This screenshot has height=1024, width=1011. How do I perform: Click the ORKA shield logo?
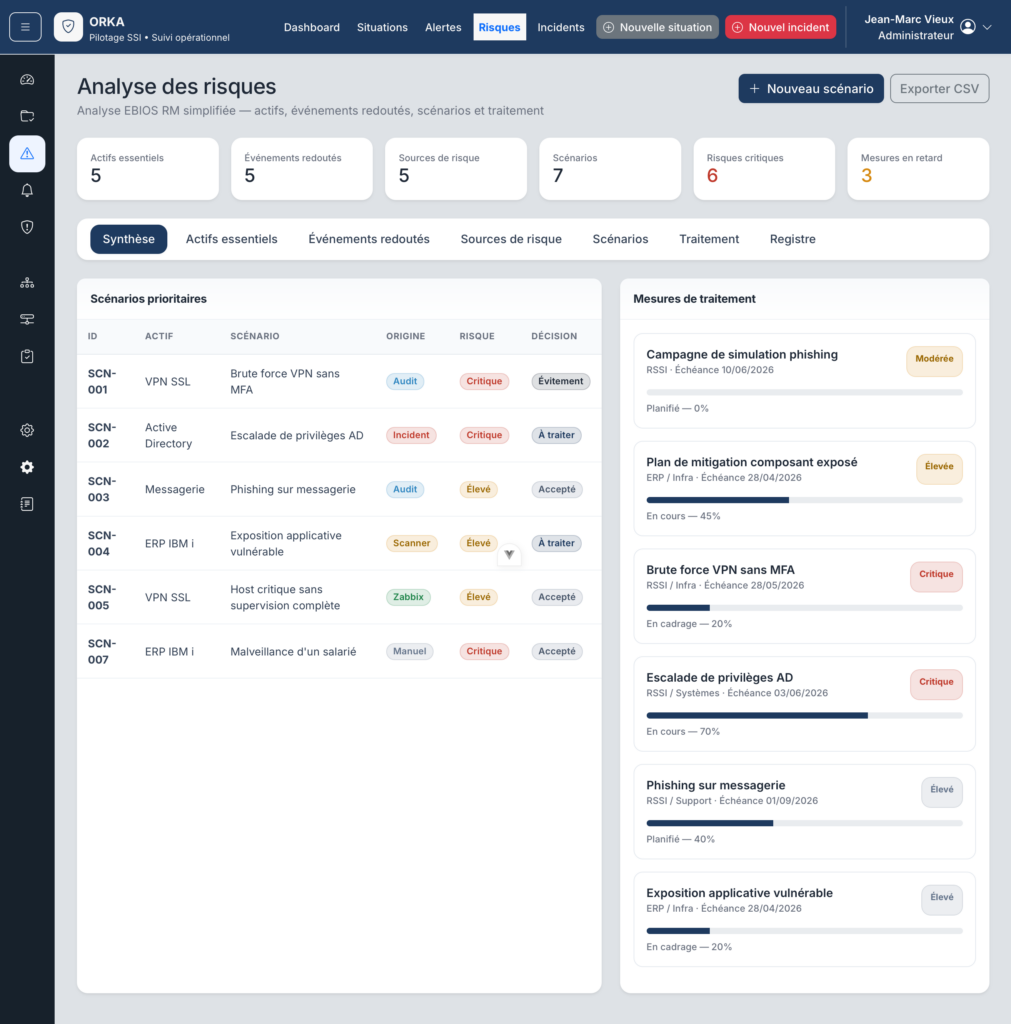[x=68, y=27]
